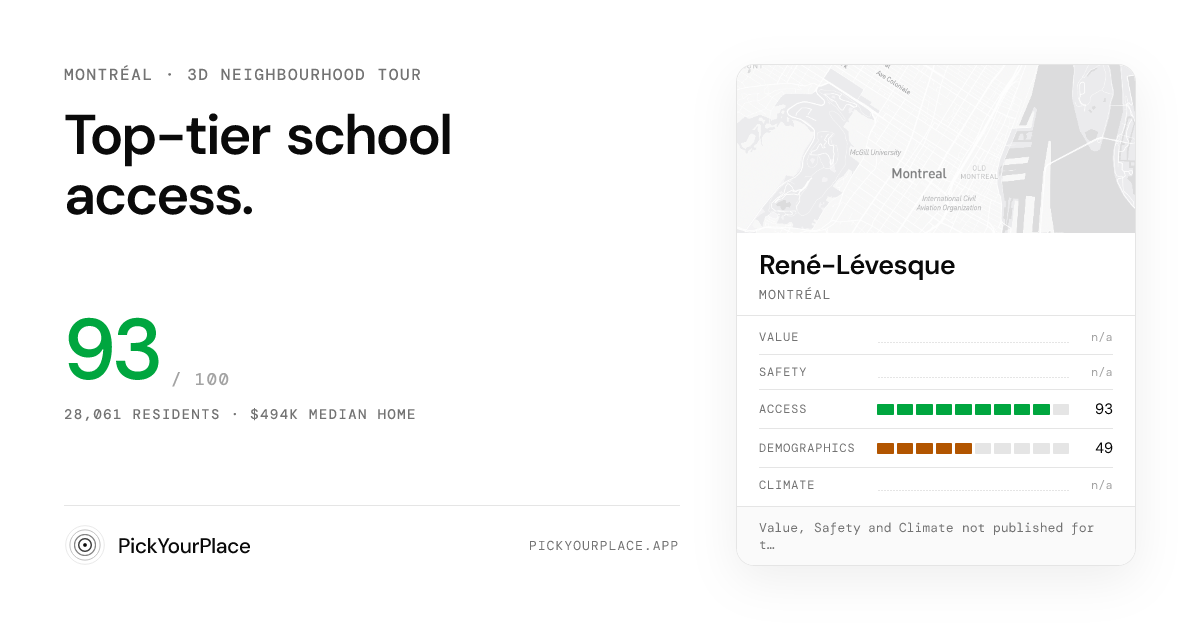1200x630 pixels.
Task: Click the green Access score bar
Action: click(973, 409)
